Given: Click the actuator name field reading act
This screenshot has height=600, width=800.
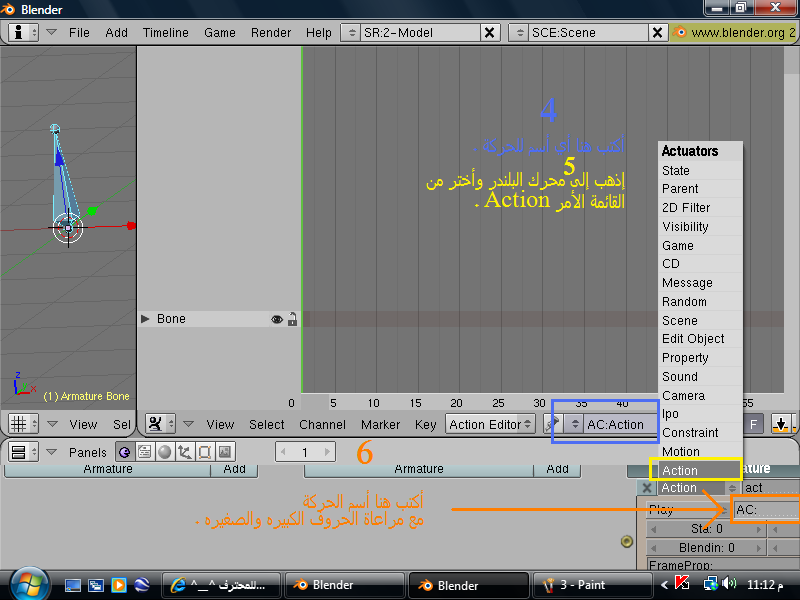Looking at the screenshot, I should click(x=771, y=488).
